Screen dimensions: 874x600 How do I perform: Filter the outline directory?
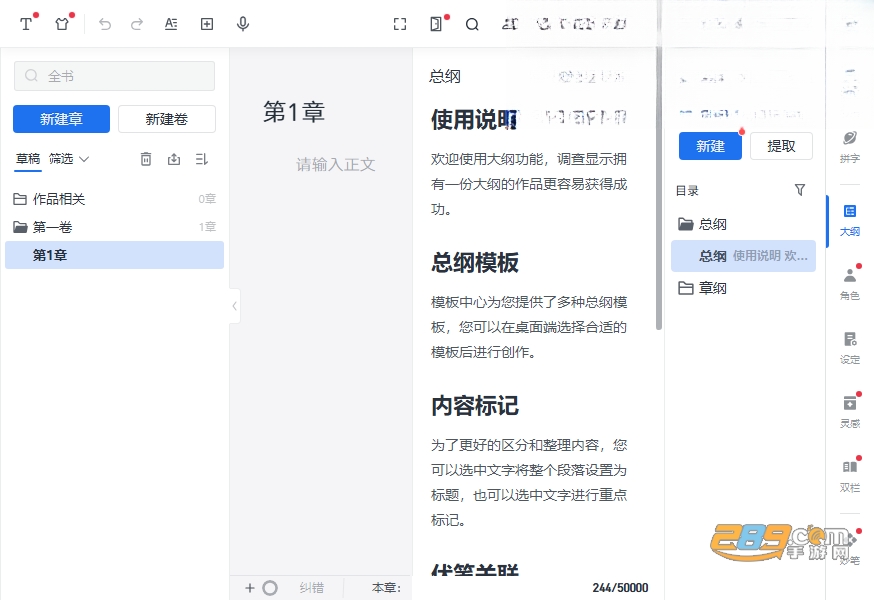800,190
